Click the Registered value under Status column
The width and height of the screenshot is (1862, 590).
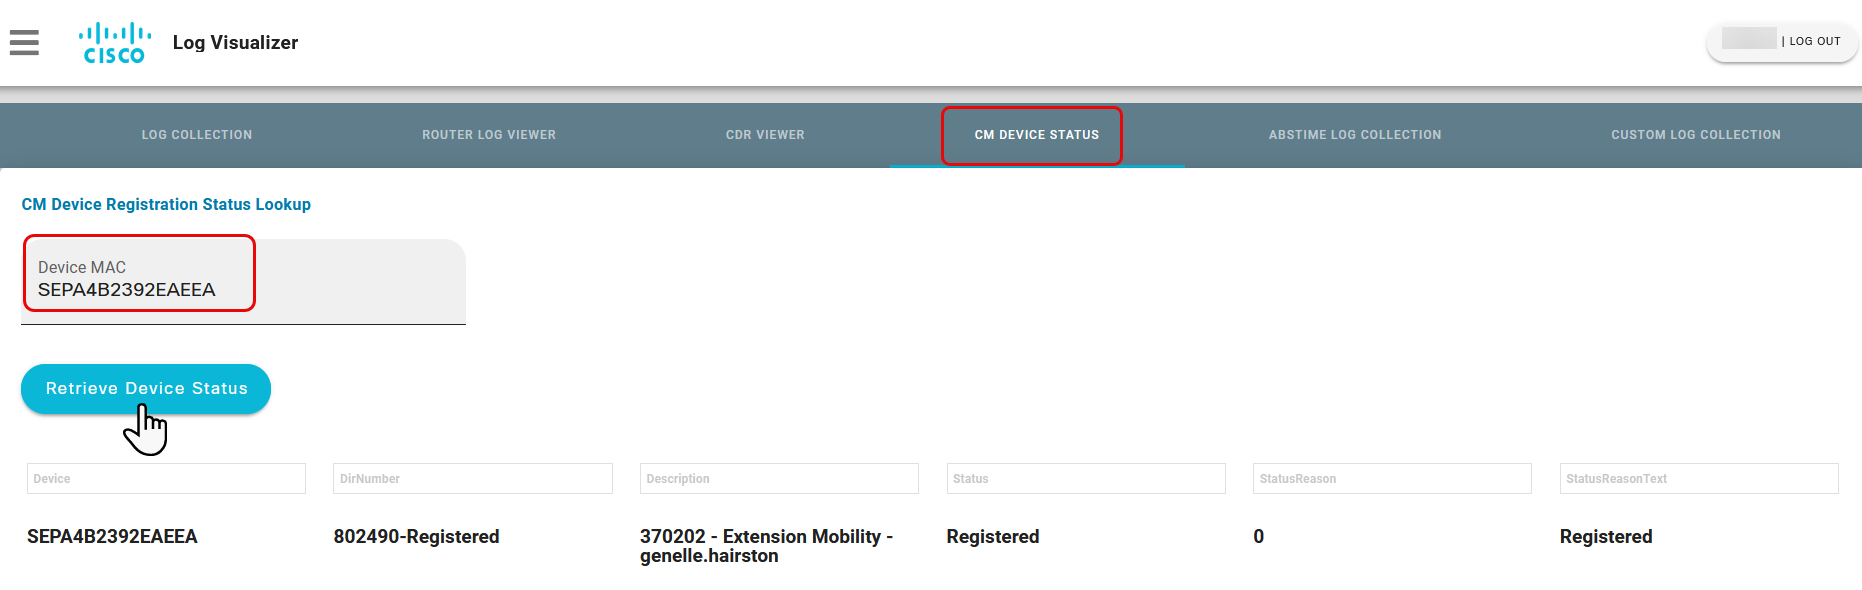993,537
